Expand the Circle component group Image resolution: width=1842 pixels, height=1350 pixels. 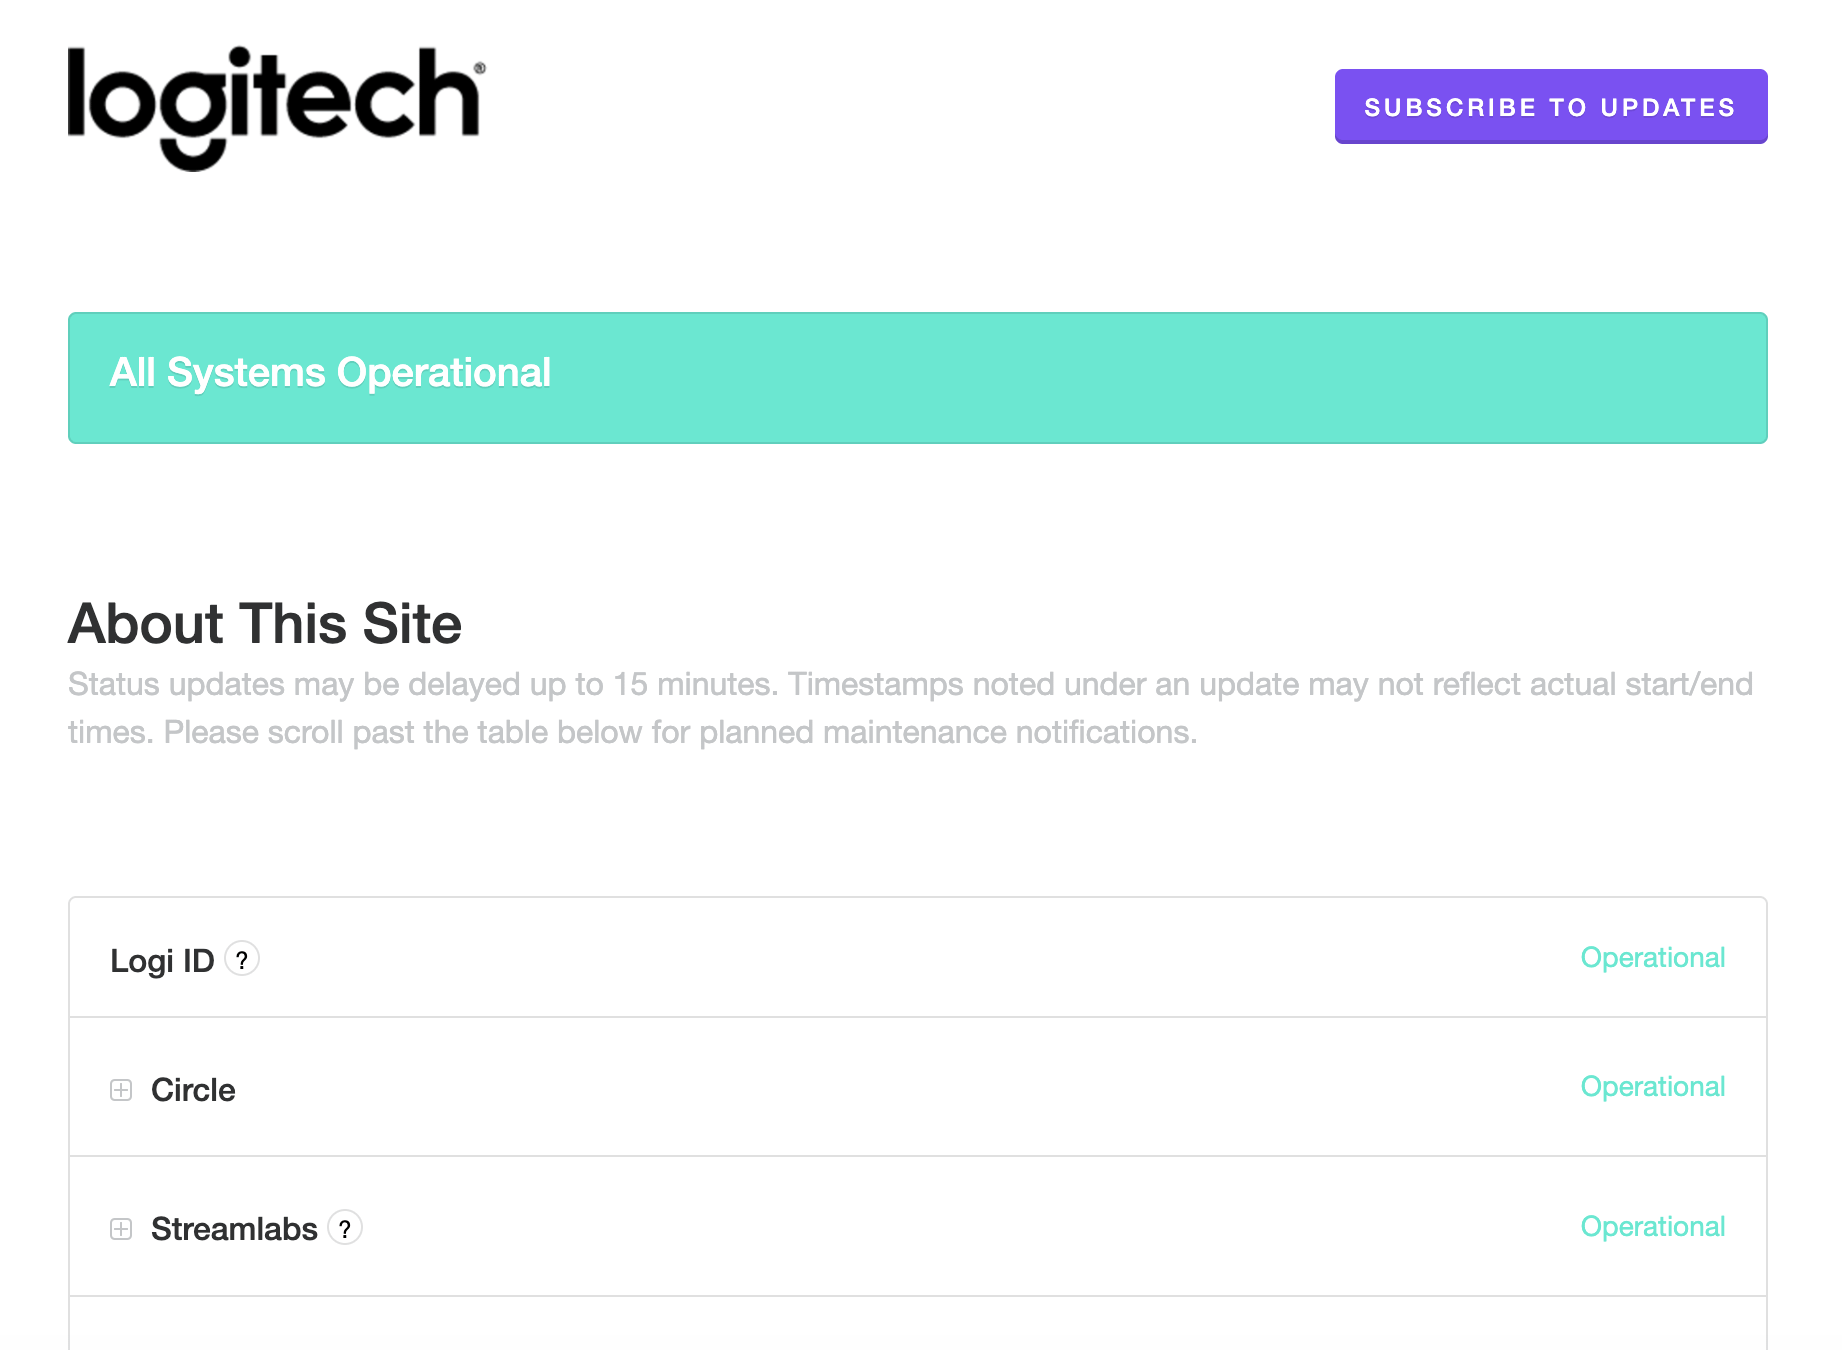[121, 1090]
